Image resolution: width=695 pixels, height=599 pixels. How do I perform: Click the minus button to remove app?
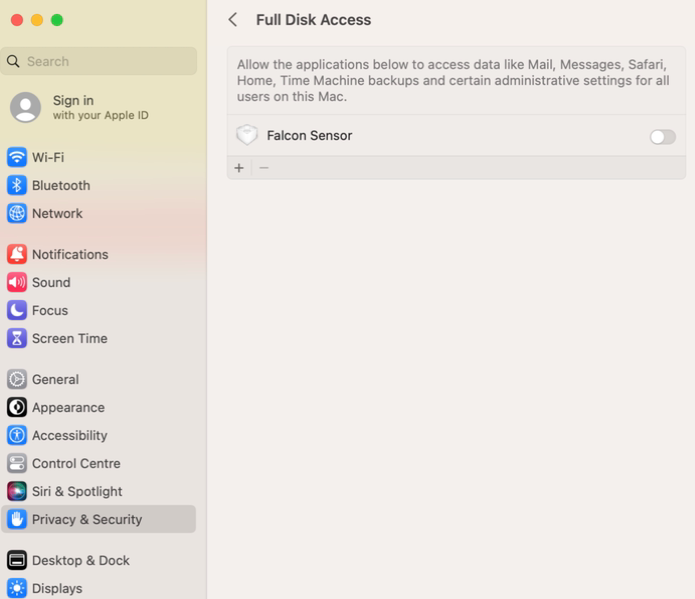(264, 168)
